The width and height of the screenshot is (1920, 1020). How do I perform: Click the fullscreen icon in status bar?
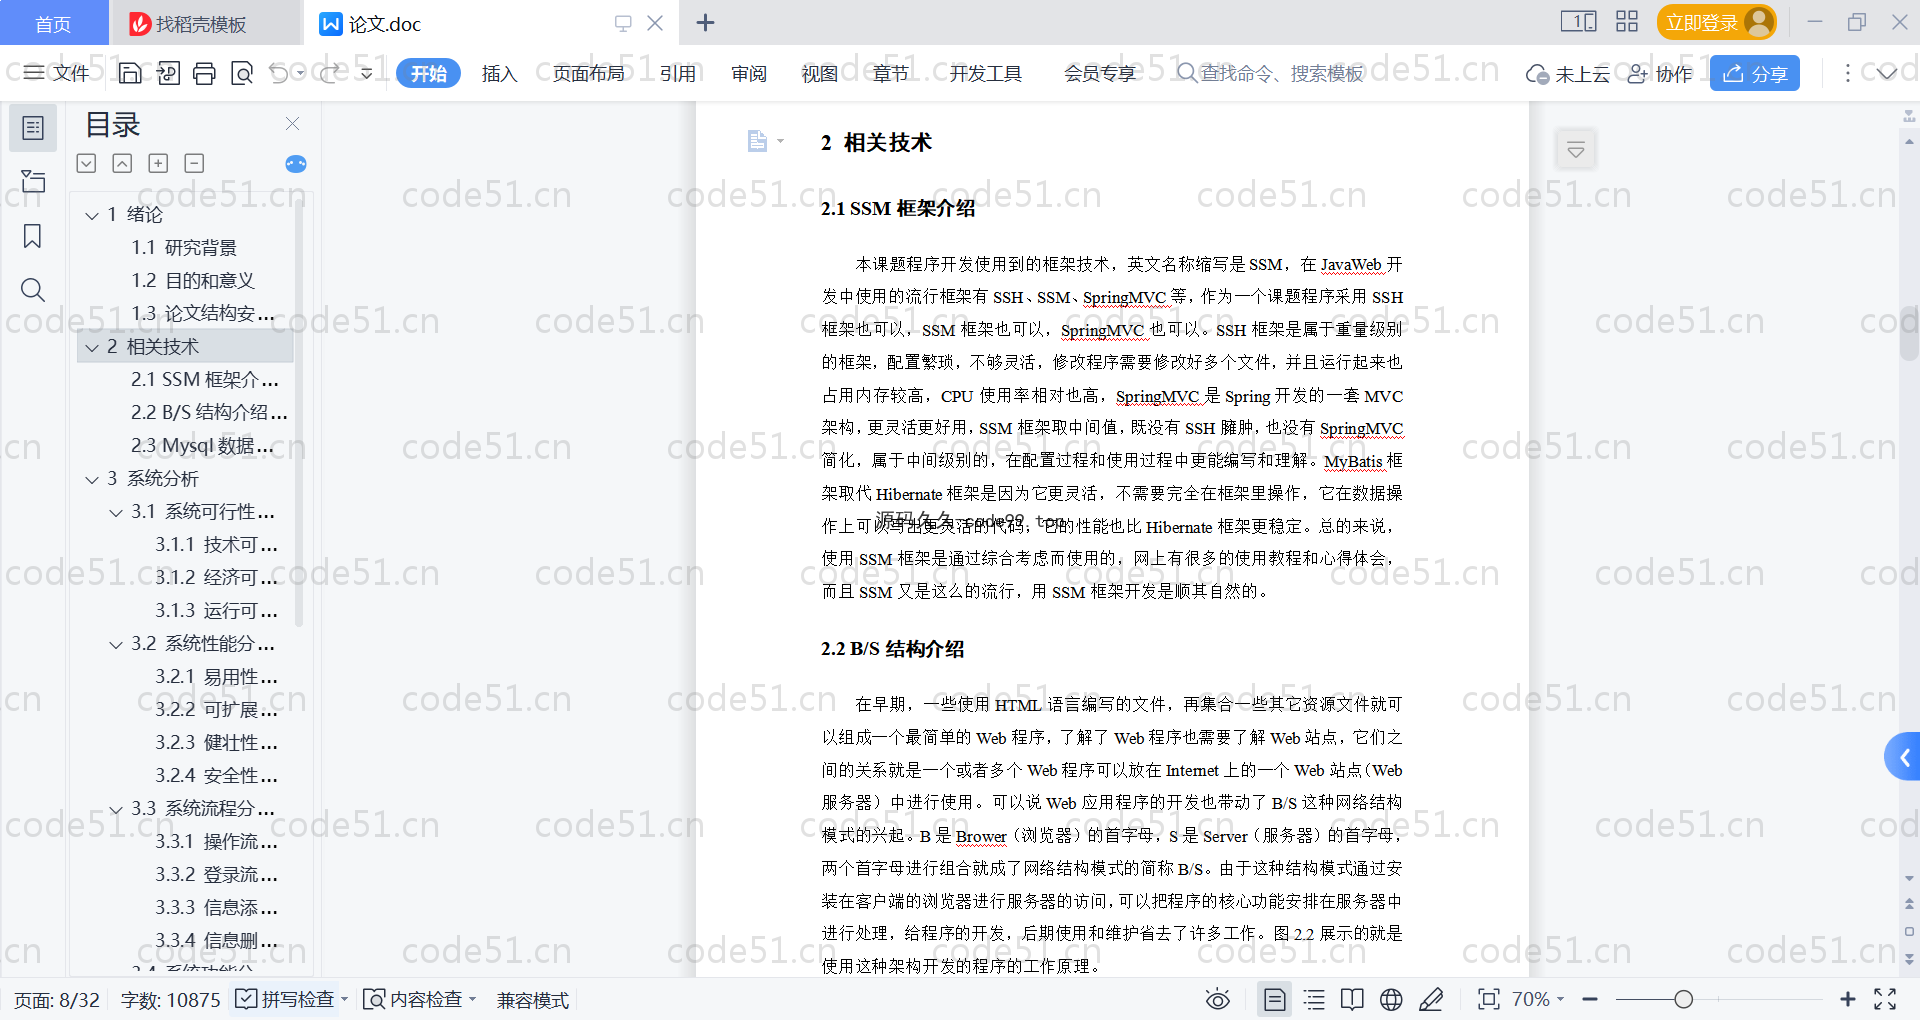point(1885,999)
